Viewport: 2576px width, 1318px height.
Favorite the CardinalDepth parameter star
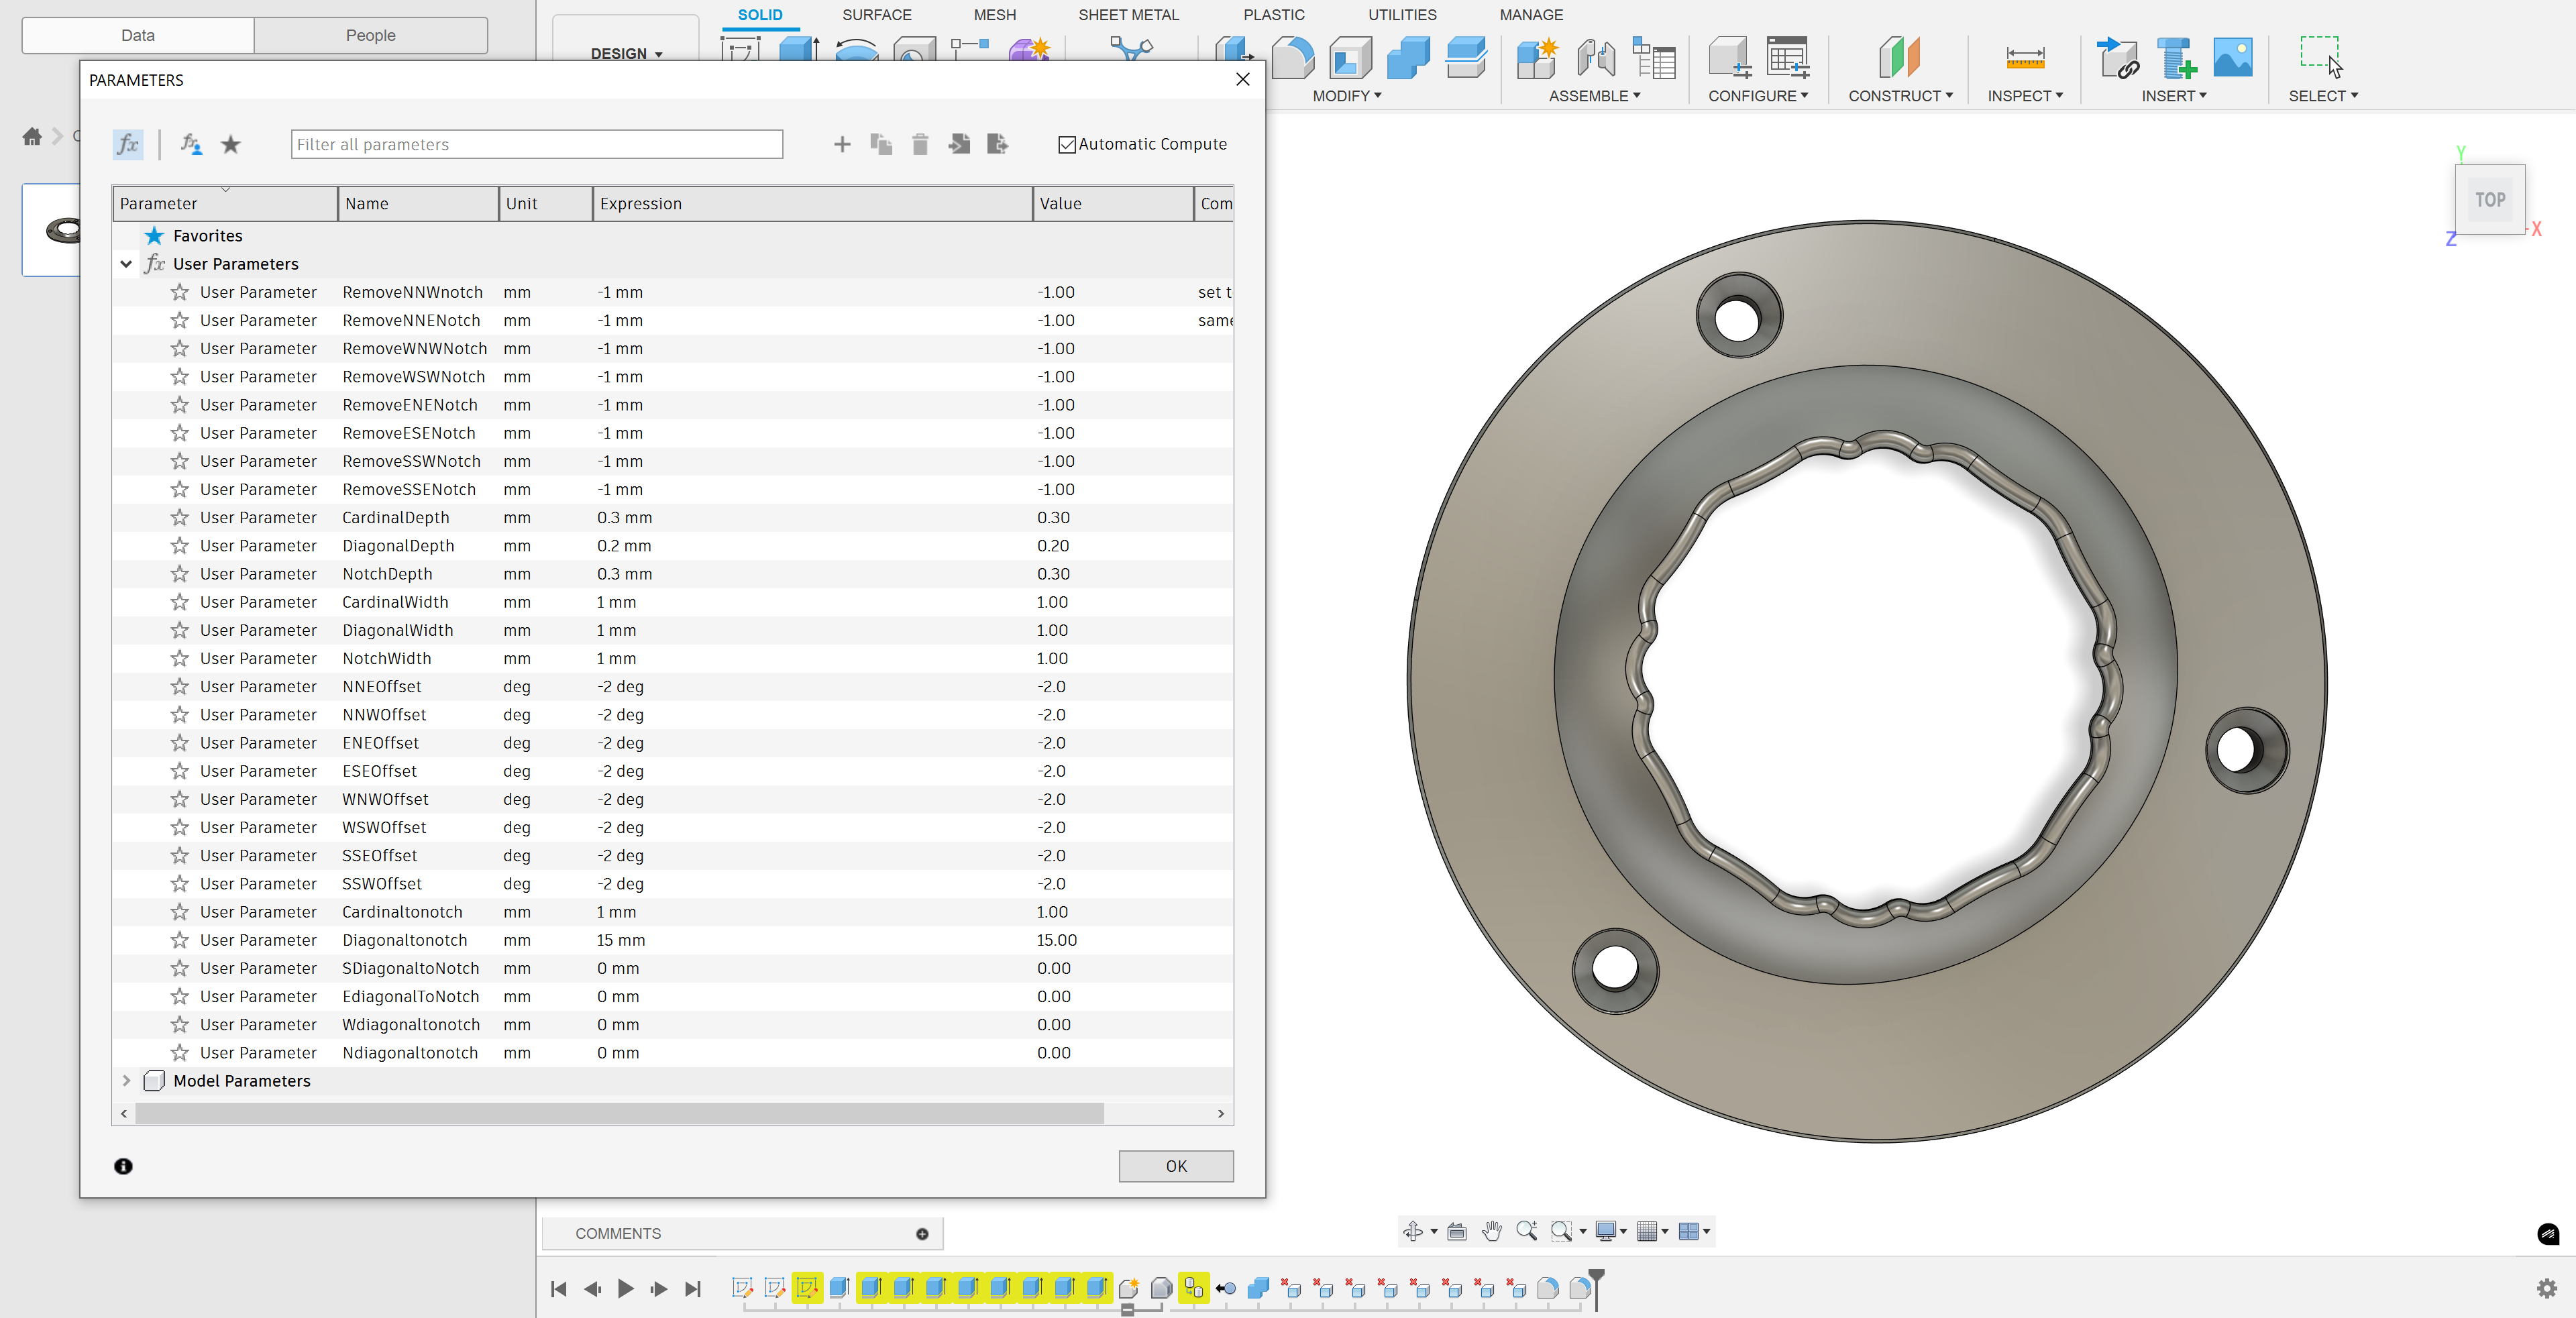tap(180, 517)
